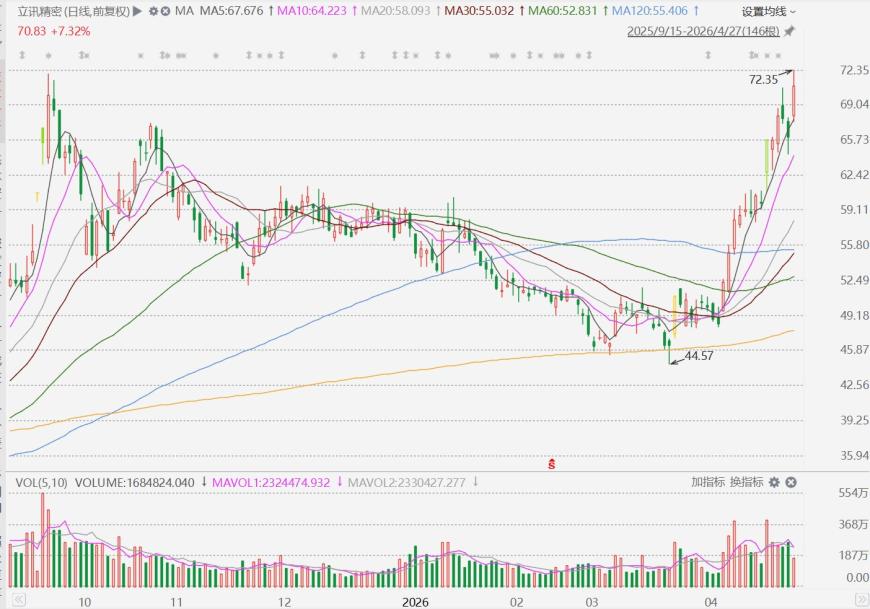Click the play triangle beside 立讯精密 title
This screenshot has height=609, width=870.
tap(138, 11)
